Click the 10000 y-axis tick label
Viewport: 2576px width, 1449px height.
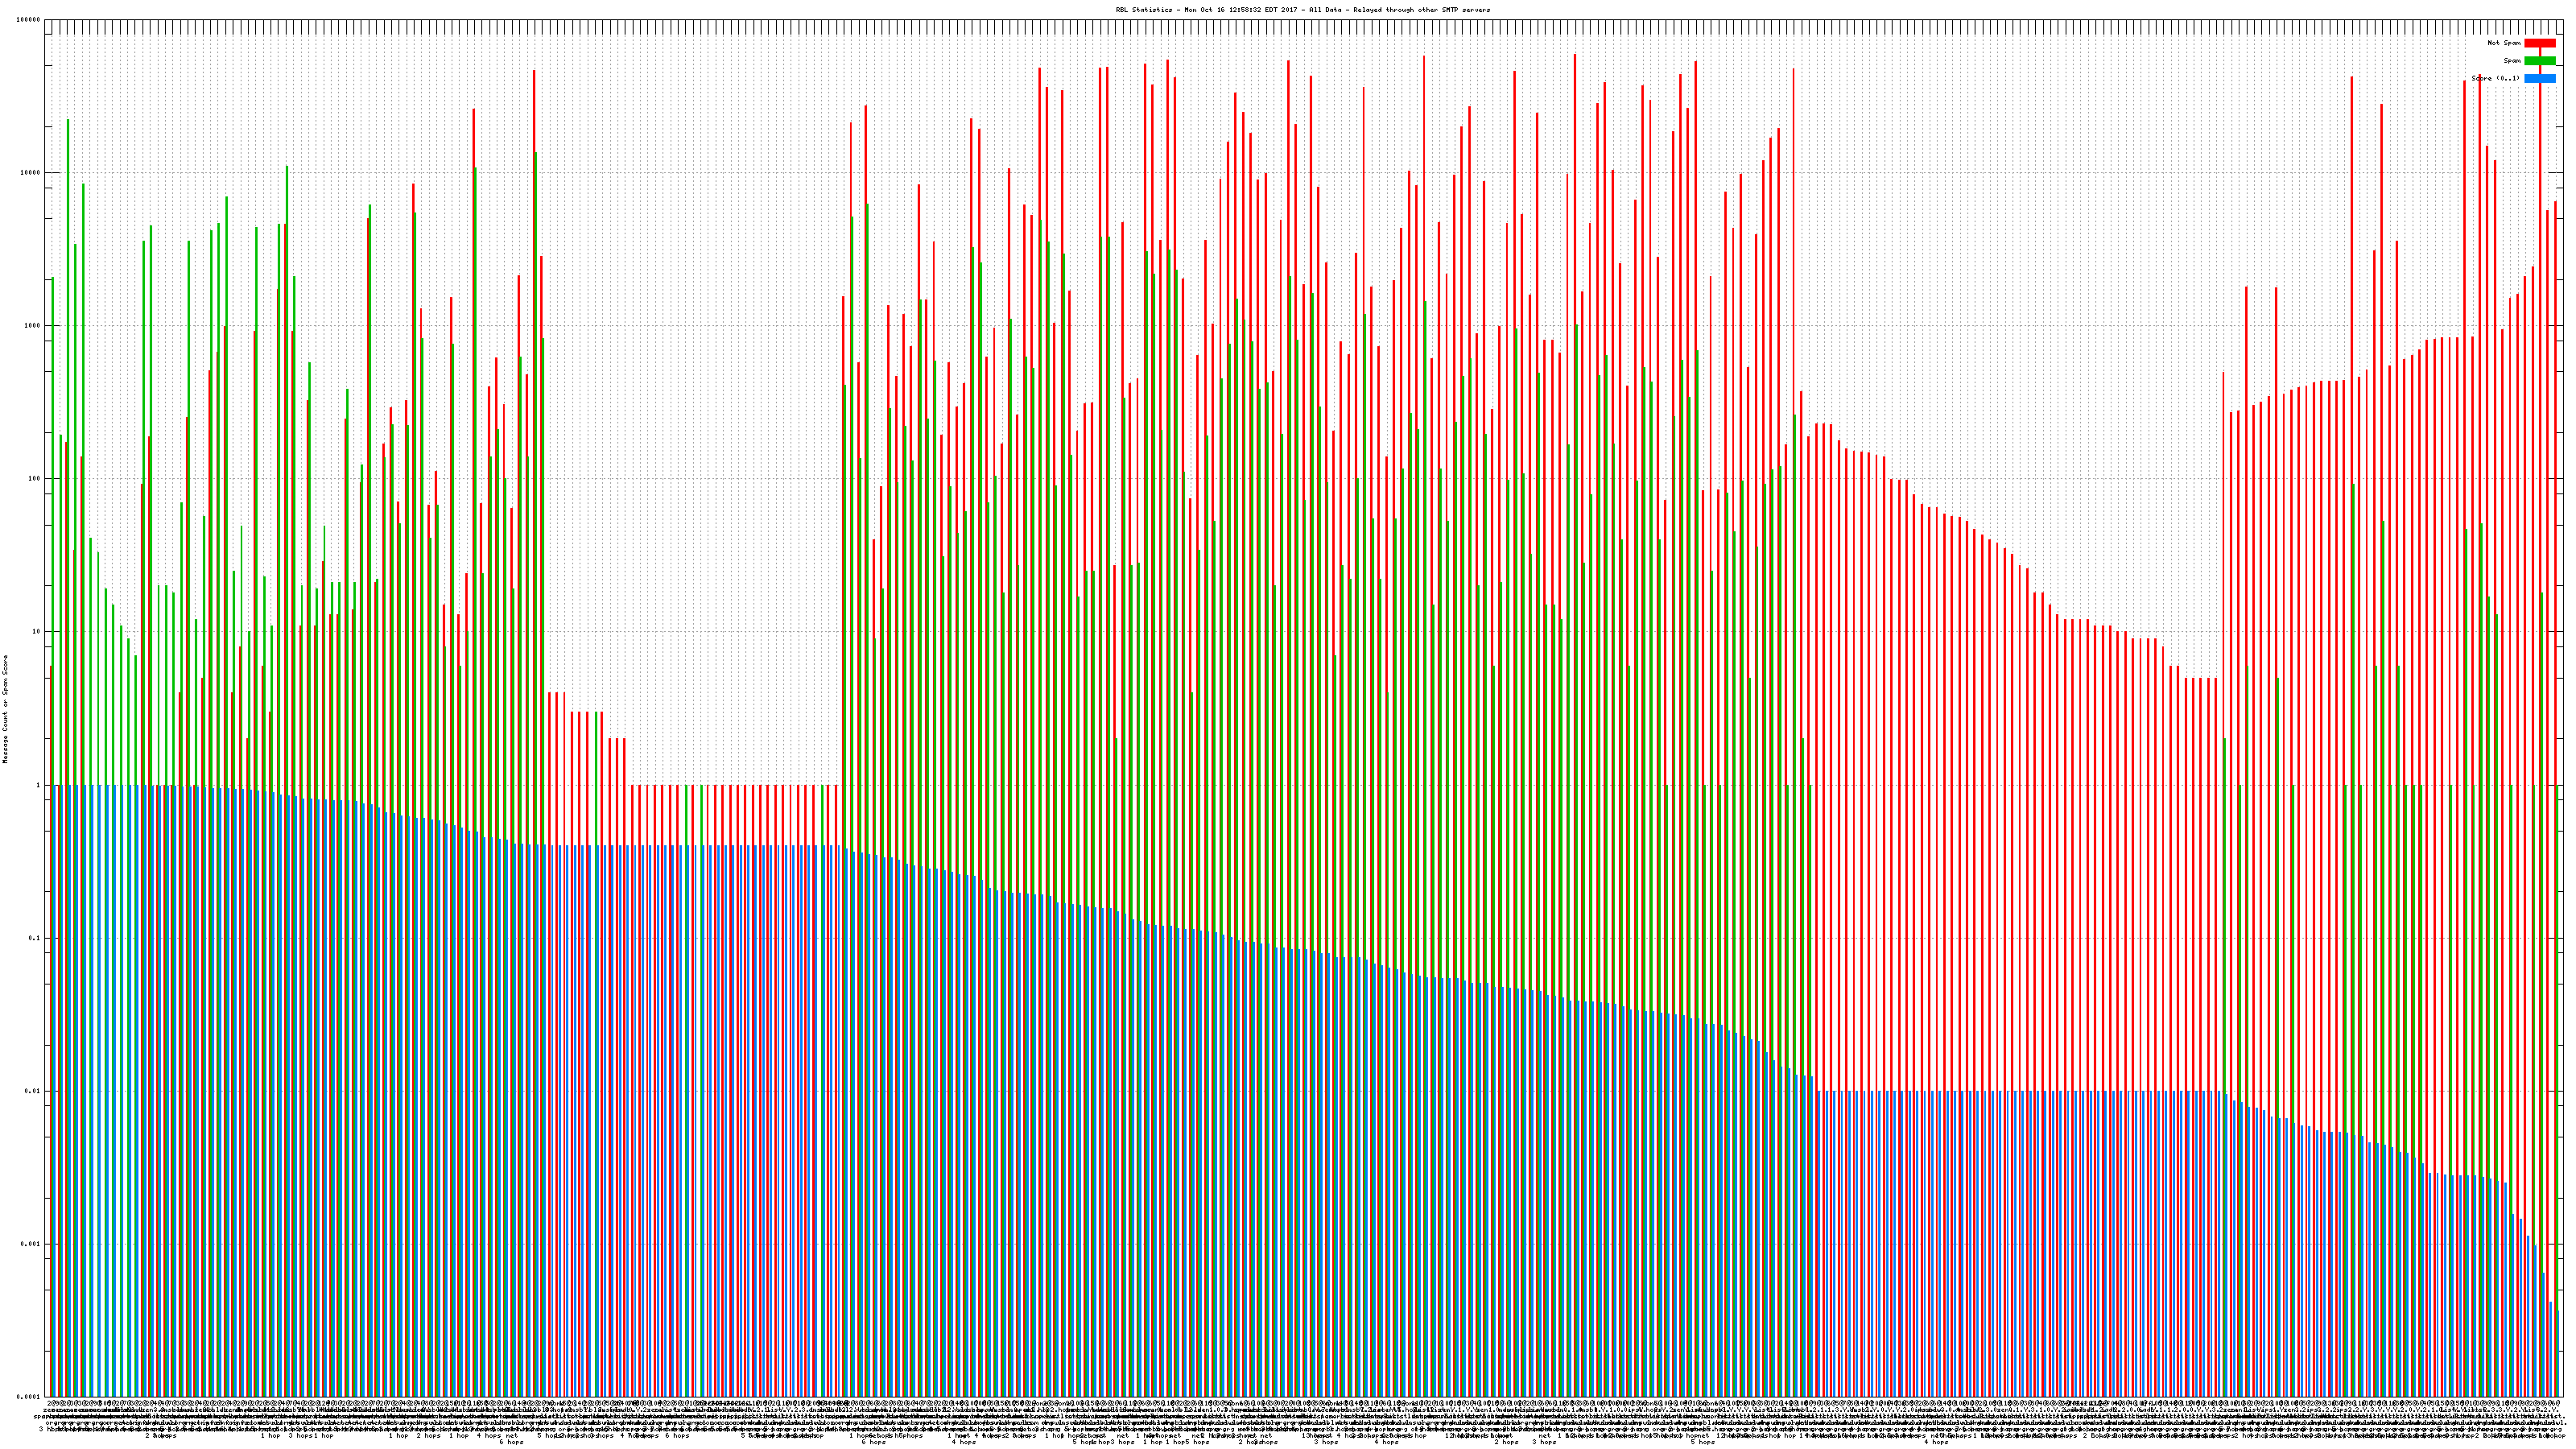click(31, 173)
